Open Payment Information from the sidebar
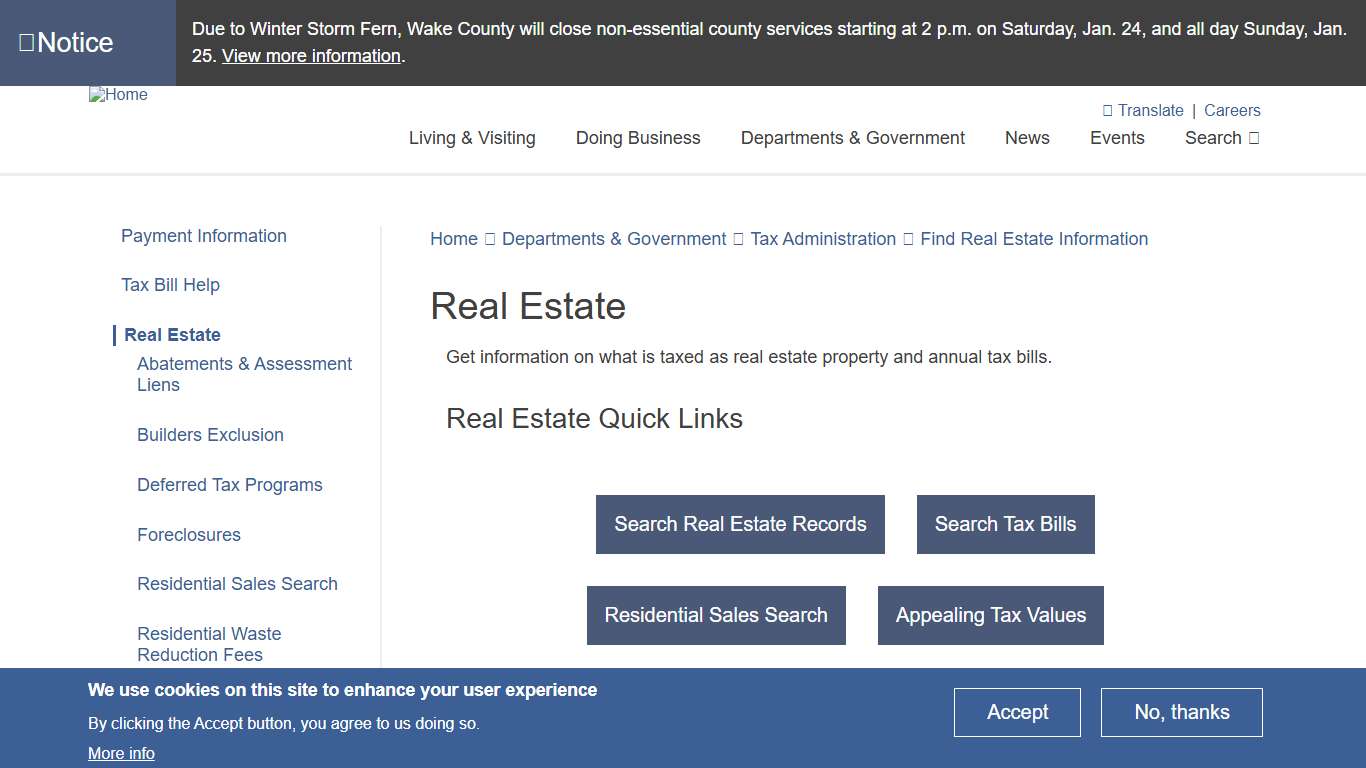Screen dimensions: 1366x768 click(x=203, y=235)
